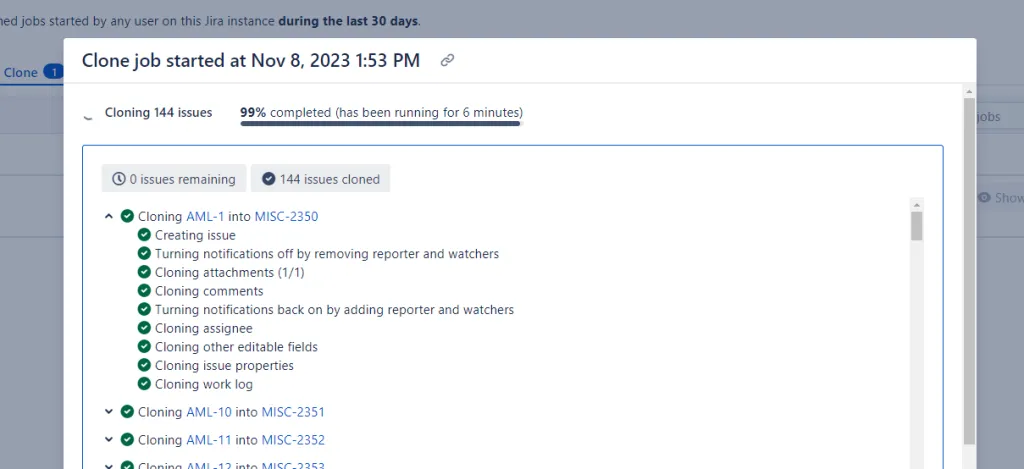Open the MISC-2350 issue link

286,216
